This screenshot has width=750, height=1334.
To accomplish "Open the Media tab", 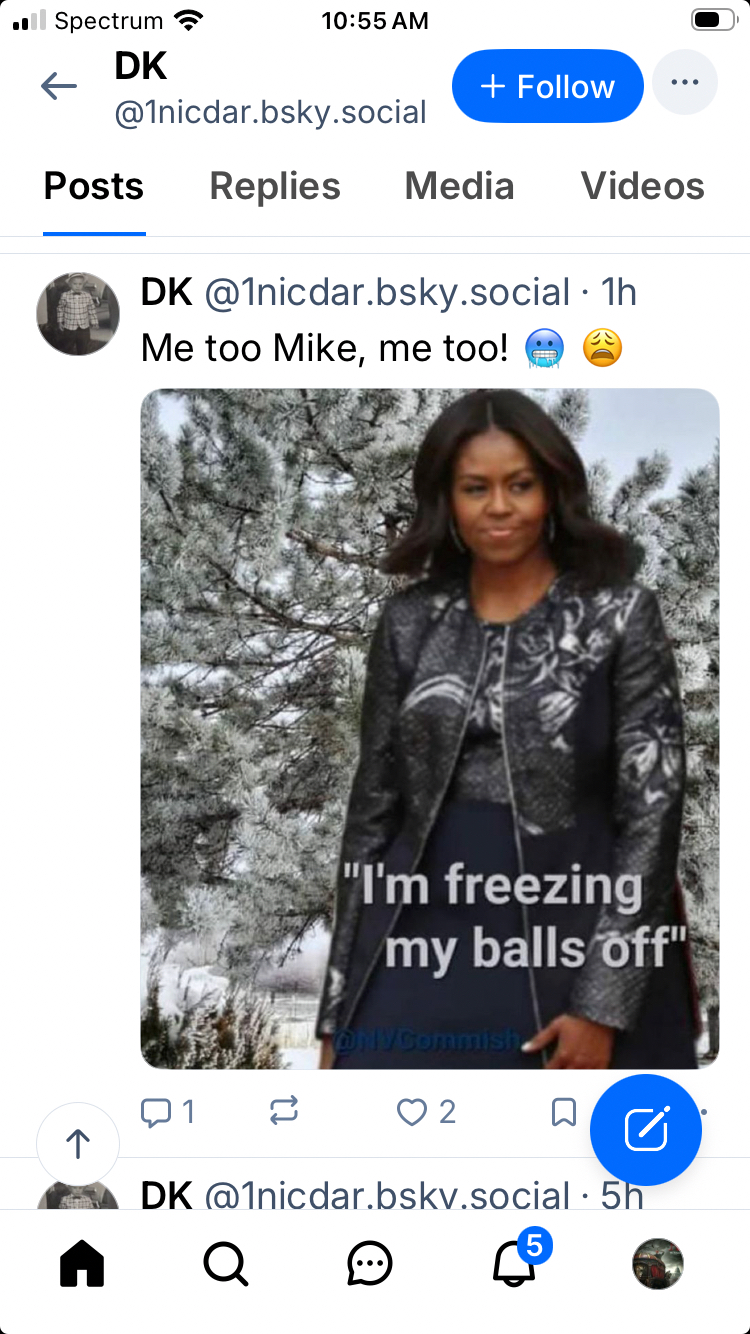I will 459,187.
